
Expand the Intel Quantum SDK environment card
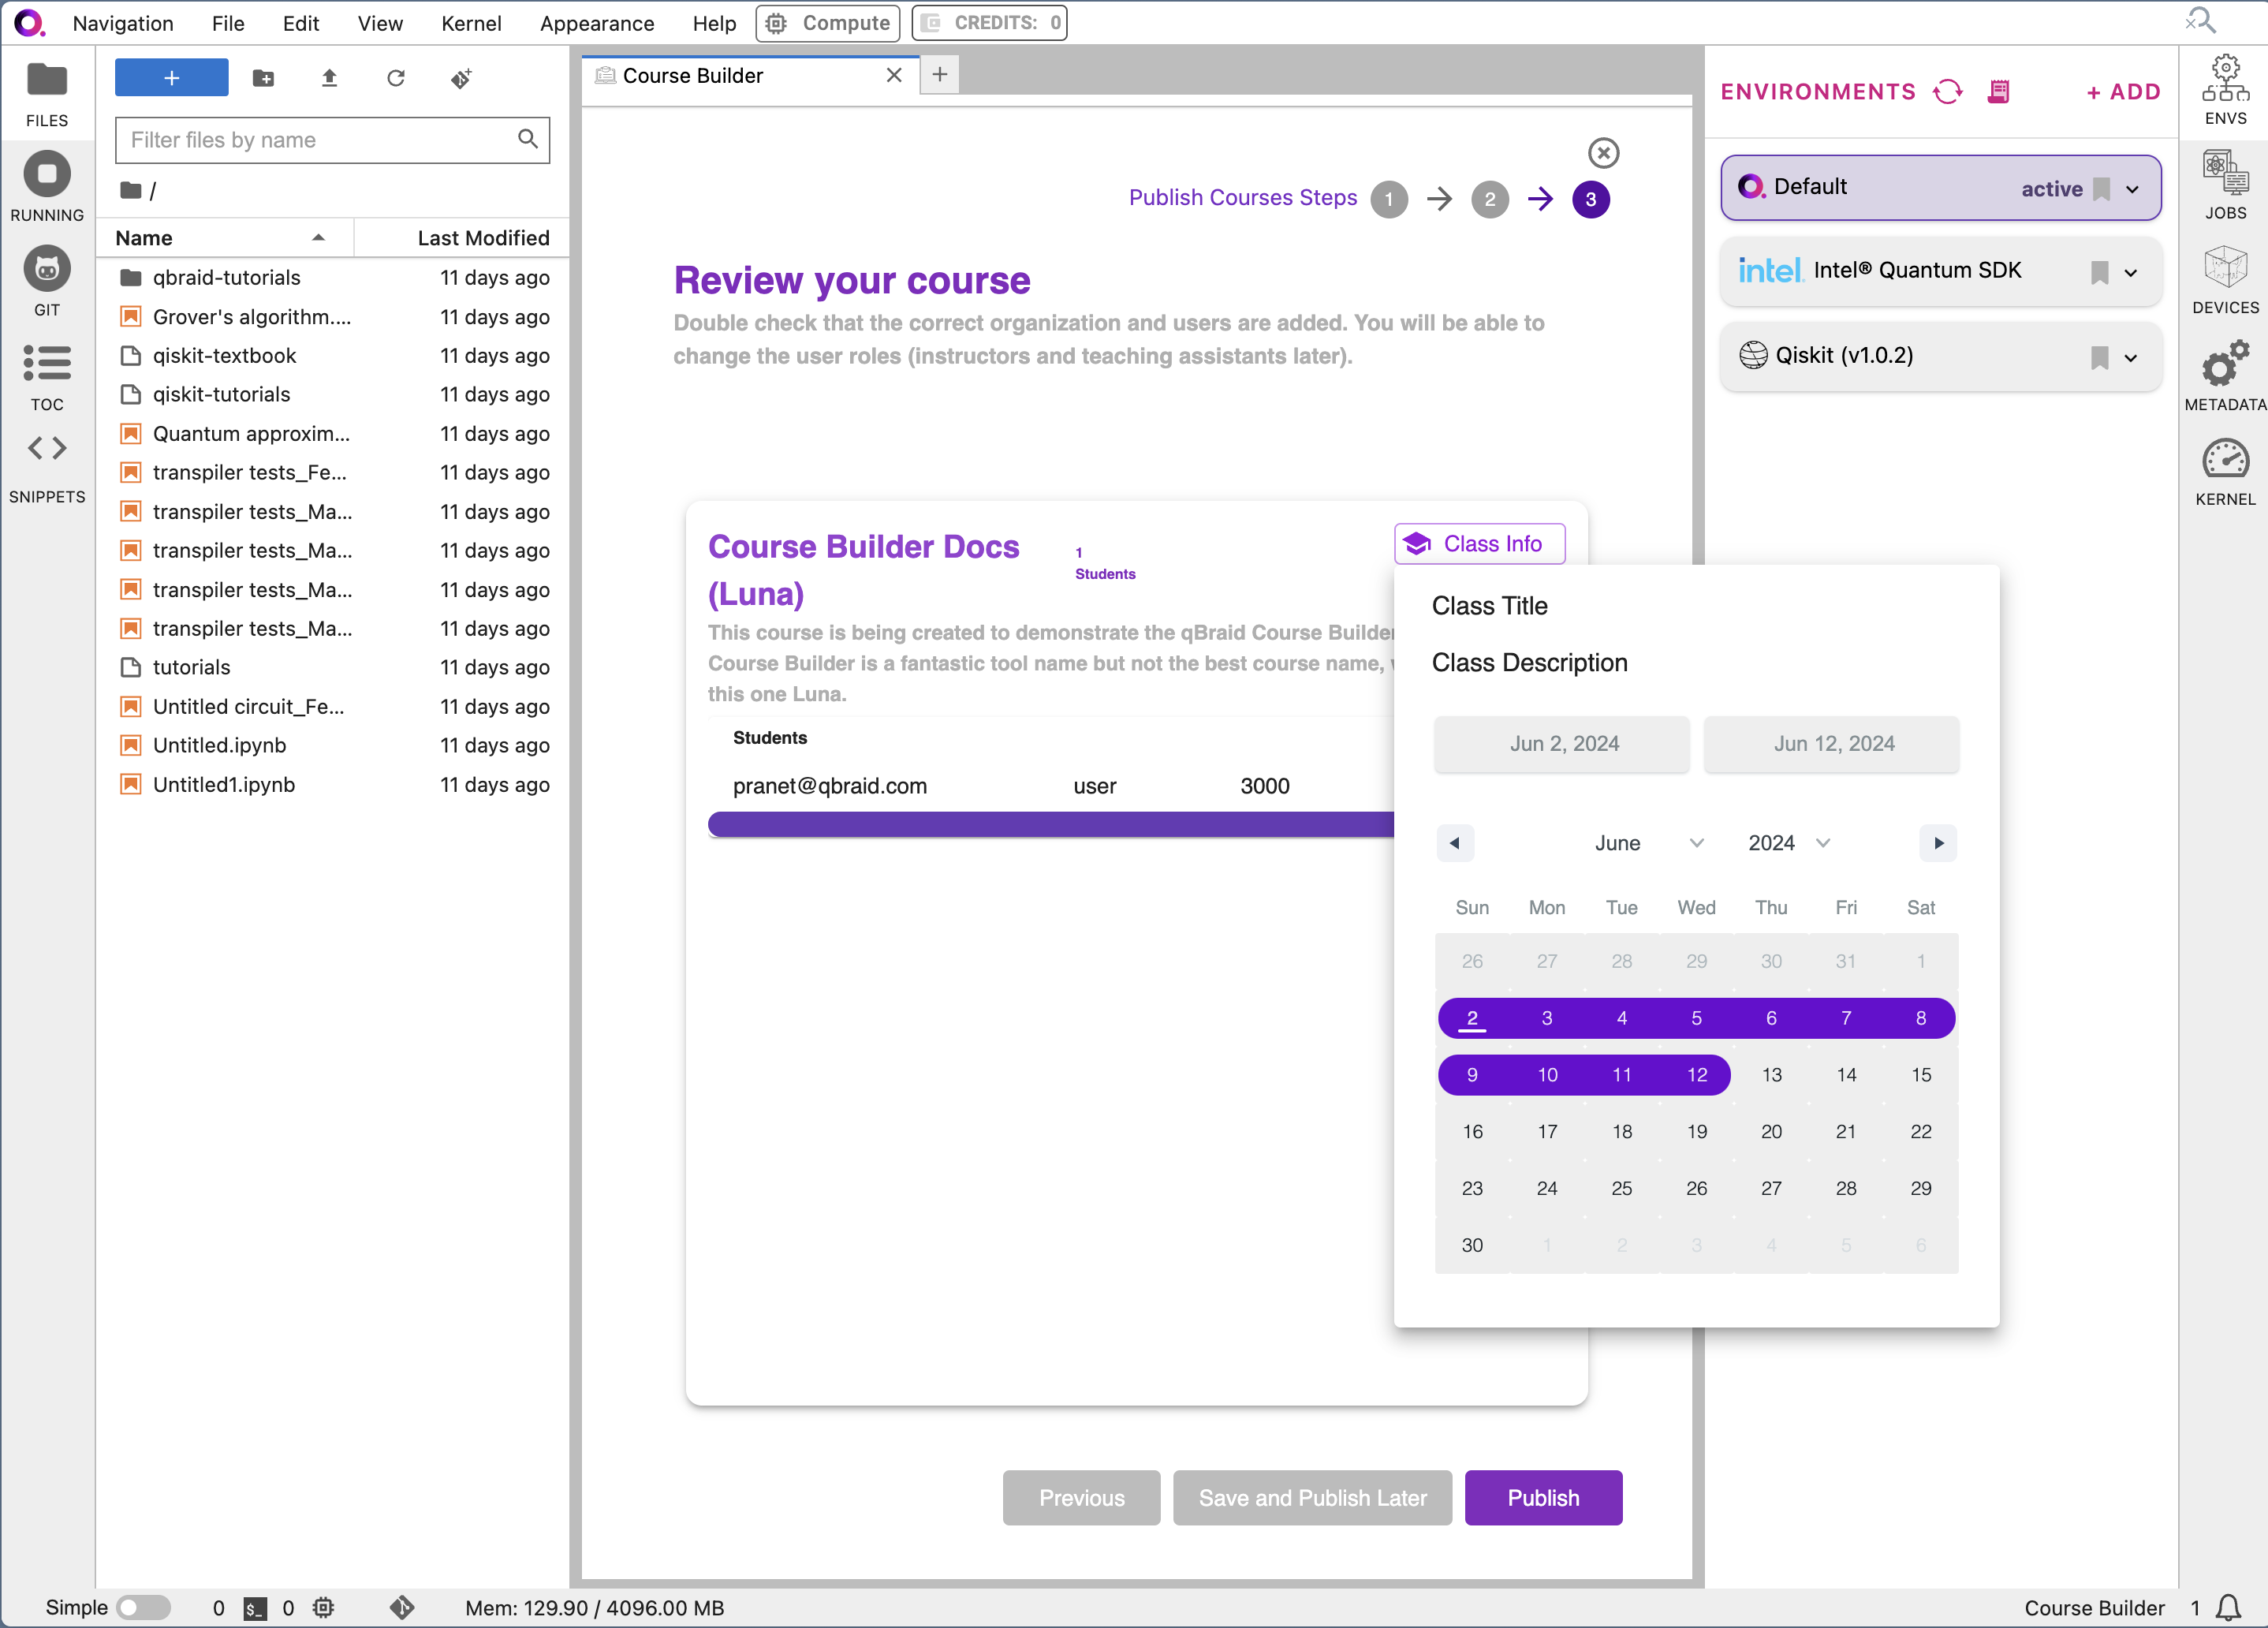[2130, 273]
